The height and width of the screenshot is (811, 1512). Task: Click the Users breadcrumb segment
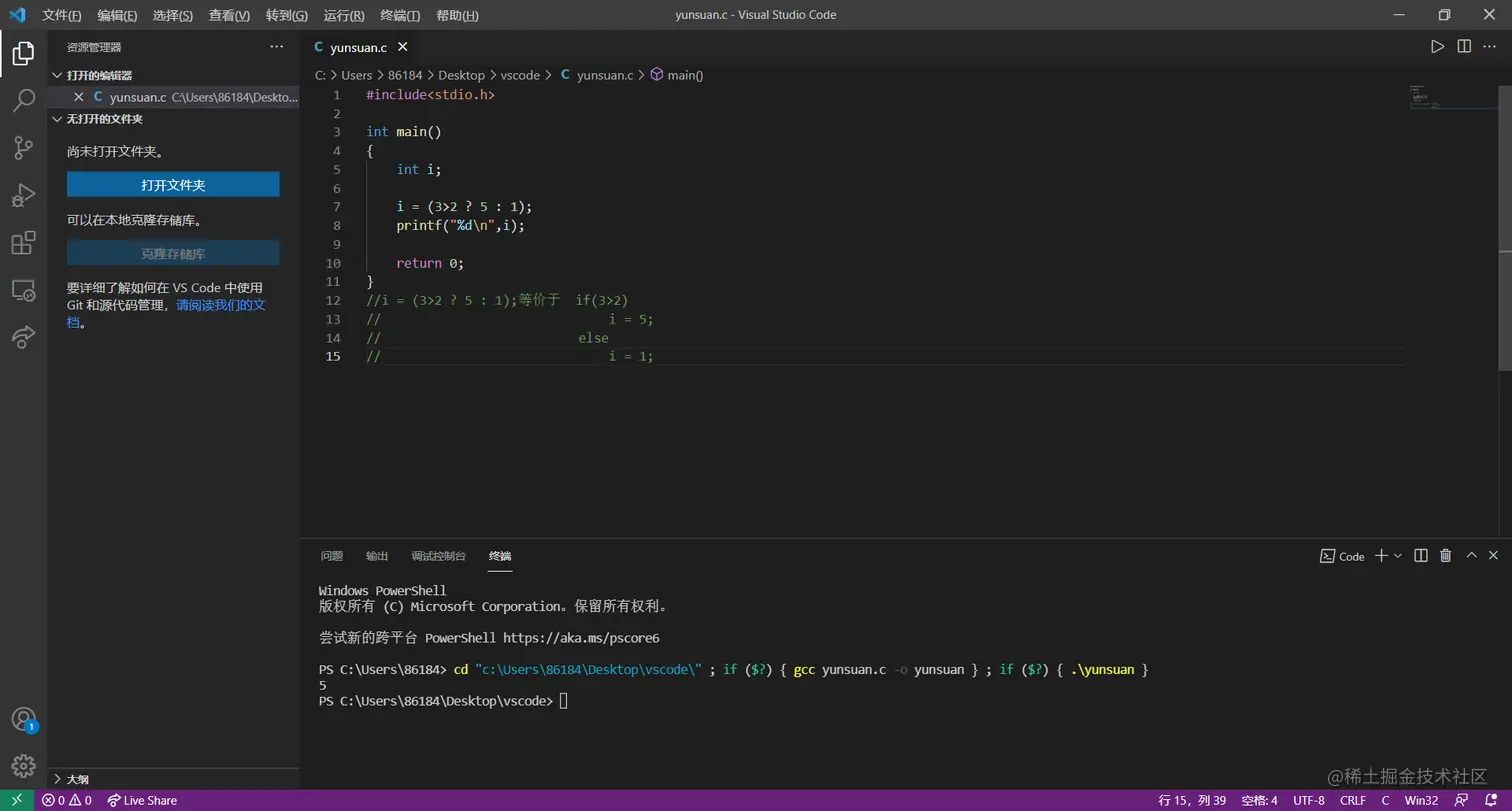point(356,75)
